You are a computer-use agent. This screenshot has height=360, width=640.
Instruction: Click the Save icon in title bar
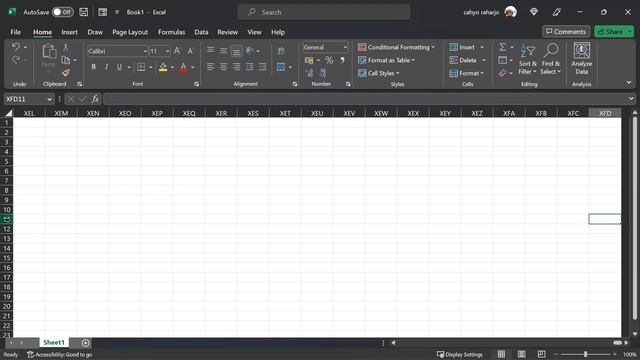(84, 12)
